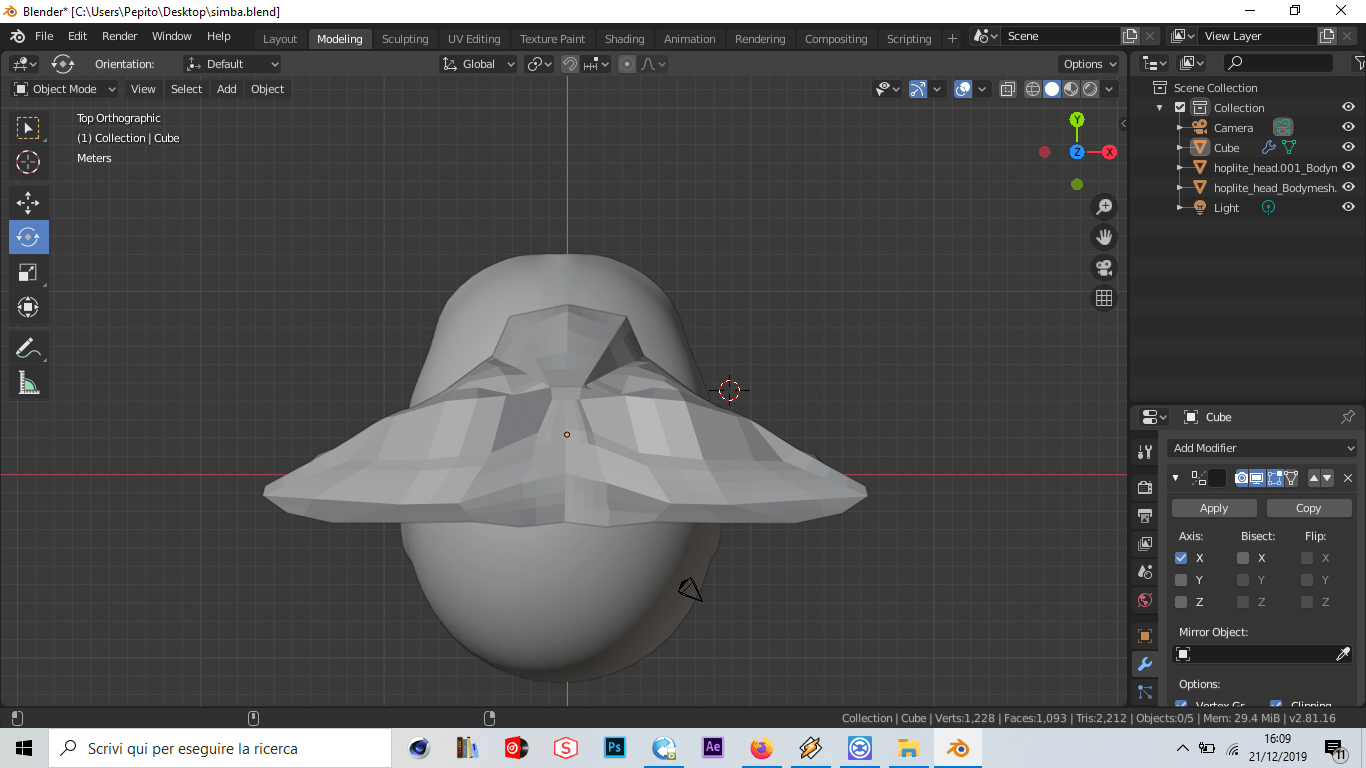Open the shading options dropdown arrow

click(1111, 89)
